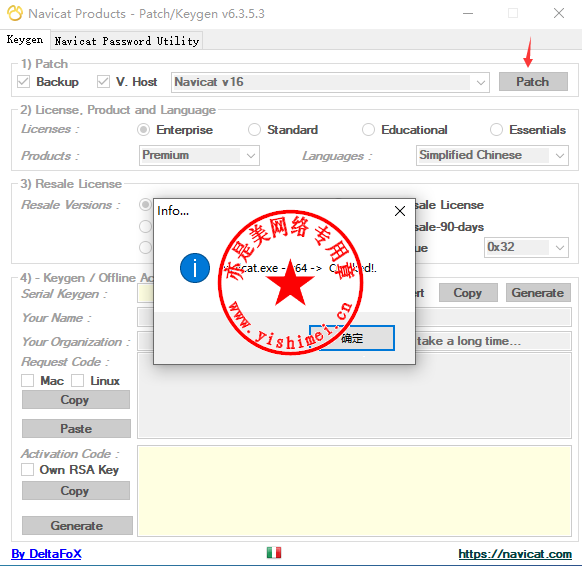Select the Standard license option

254,130
